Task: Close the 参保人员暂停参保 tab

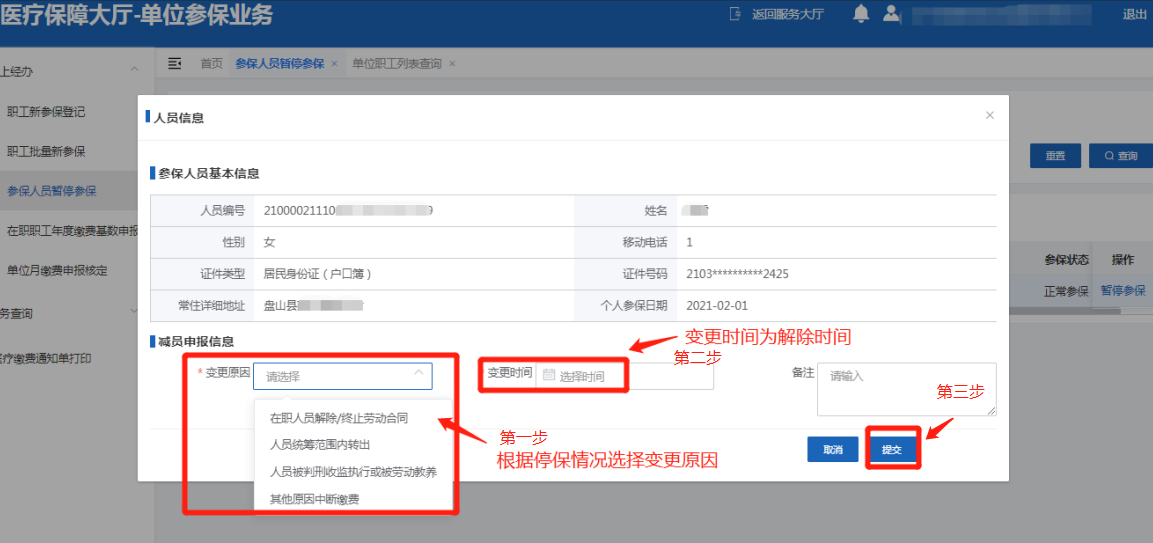Action: (x=334, y=64)
